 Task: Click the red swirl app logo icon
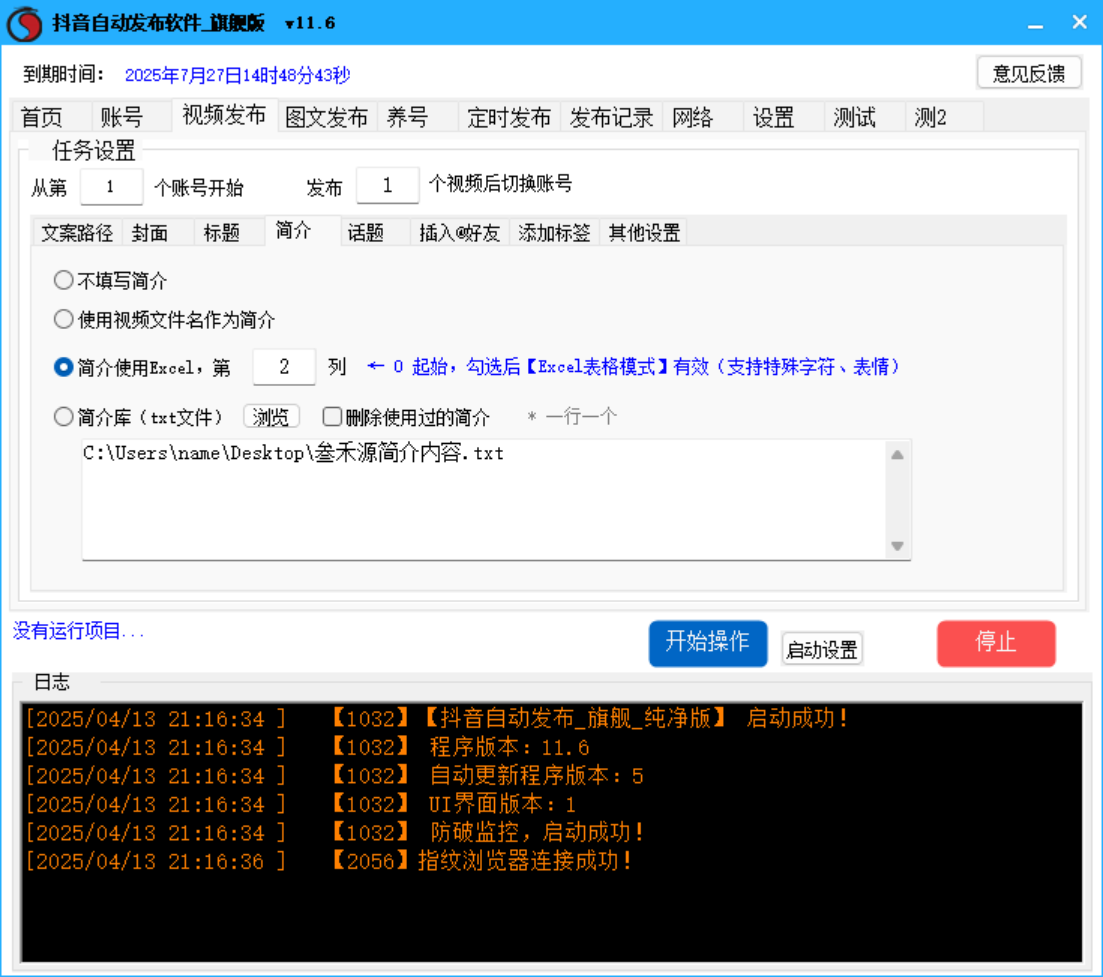(x=25, y=23)
